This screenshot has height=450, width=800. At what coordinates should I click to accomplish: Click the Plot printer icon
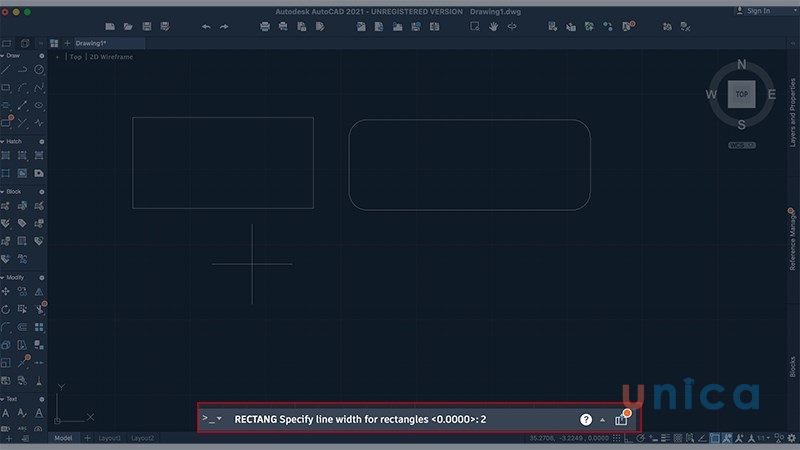(266, 26)
